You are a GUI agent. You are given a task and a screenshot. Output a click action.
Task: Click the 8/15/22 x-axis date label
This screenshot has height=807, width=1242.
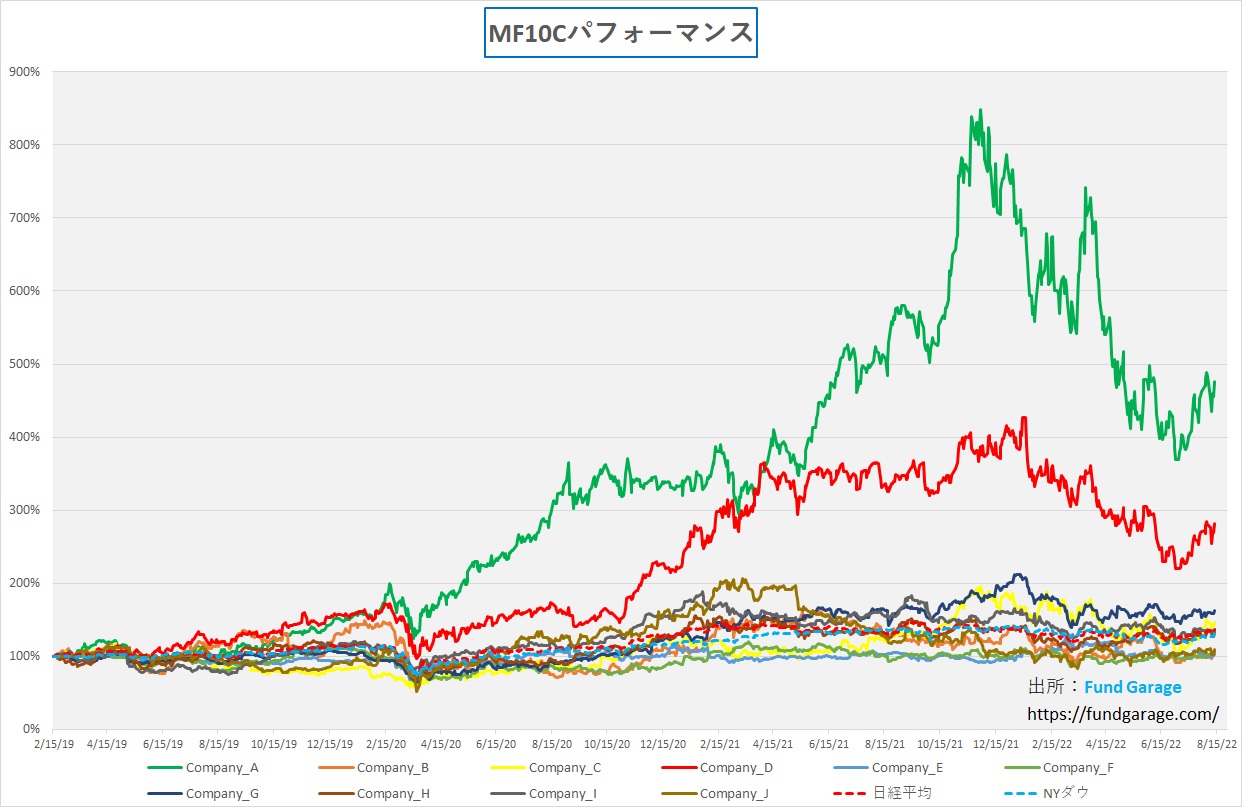tap(1213, 744)
